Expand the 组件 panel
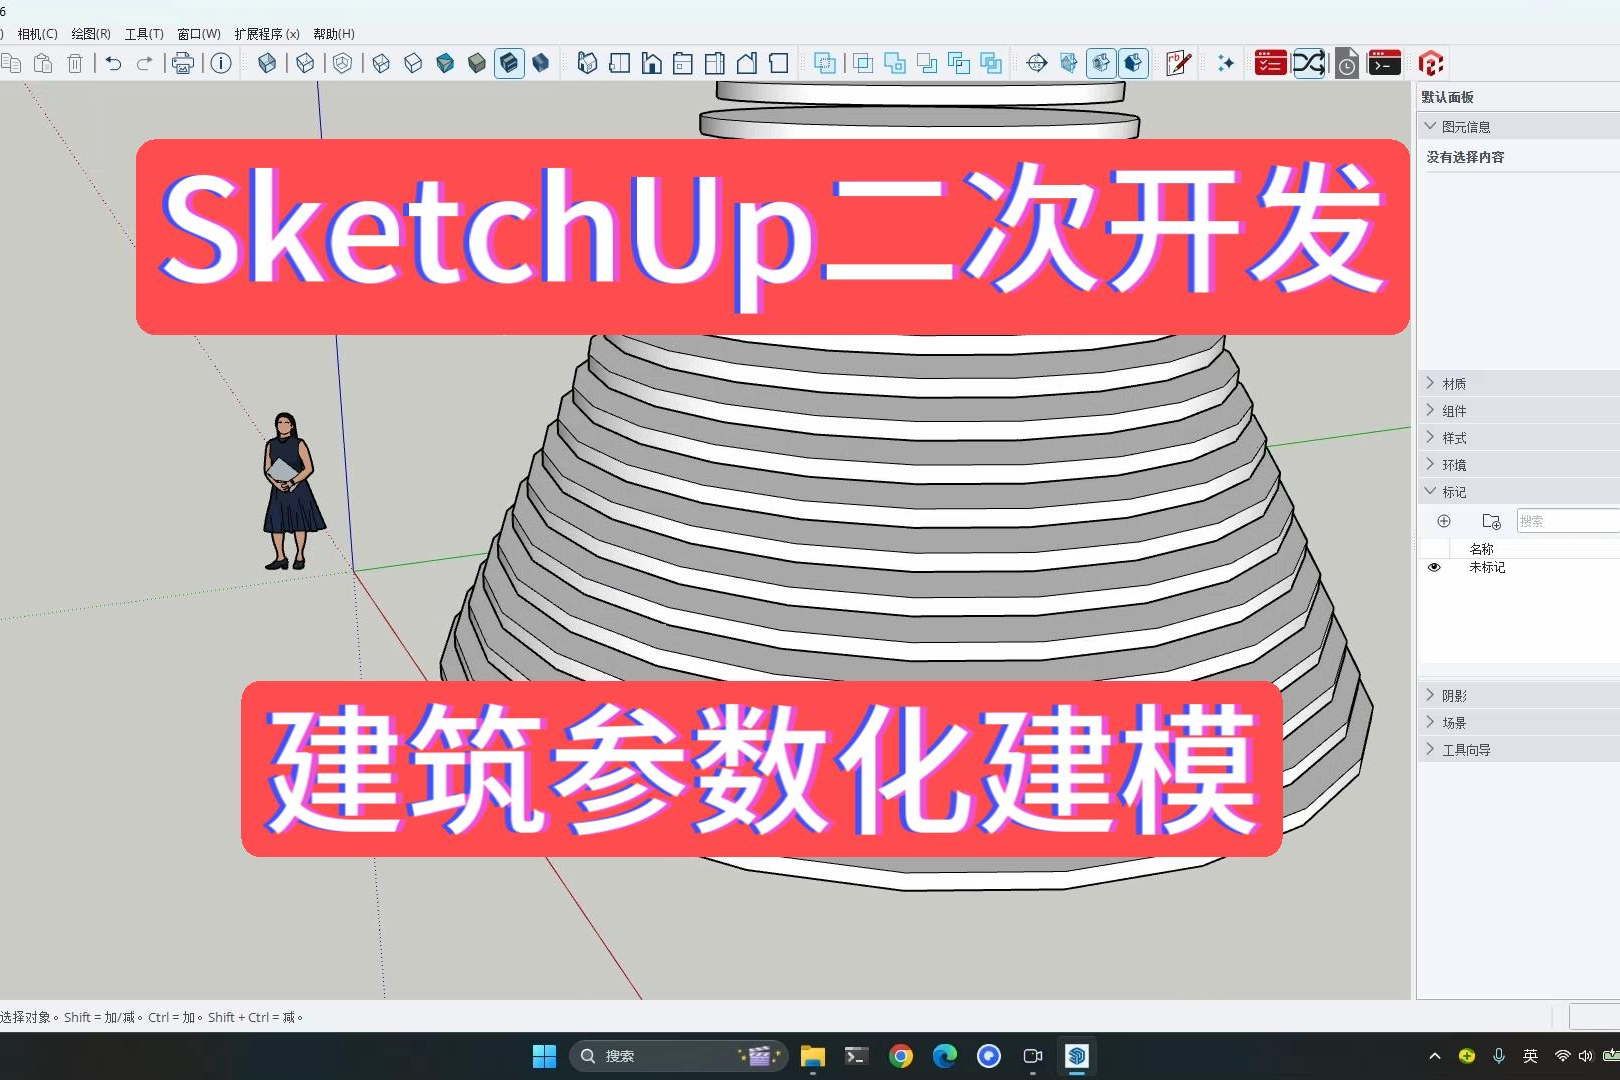 click(x=1430, y=410)
